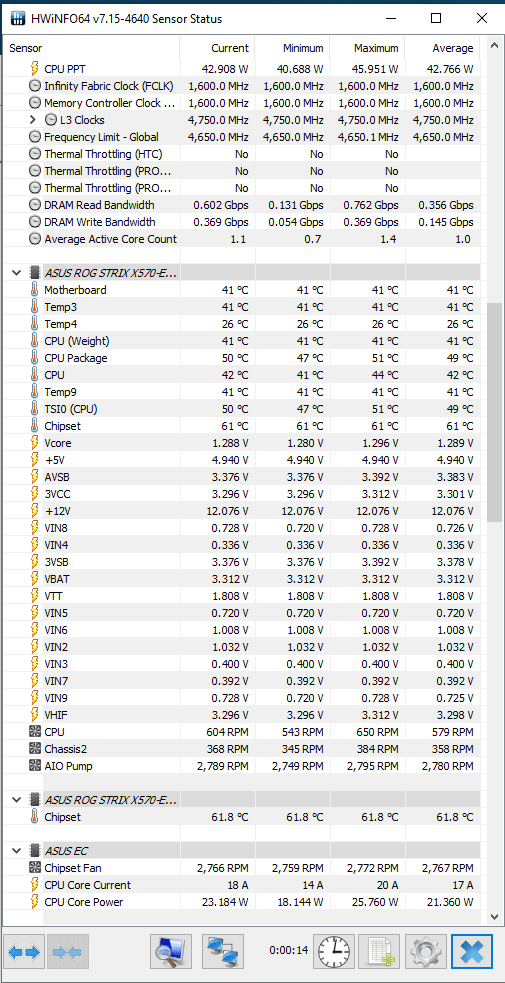Click the Average column header
505x983 pixels.
click(x=442, y=48)
